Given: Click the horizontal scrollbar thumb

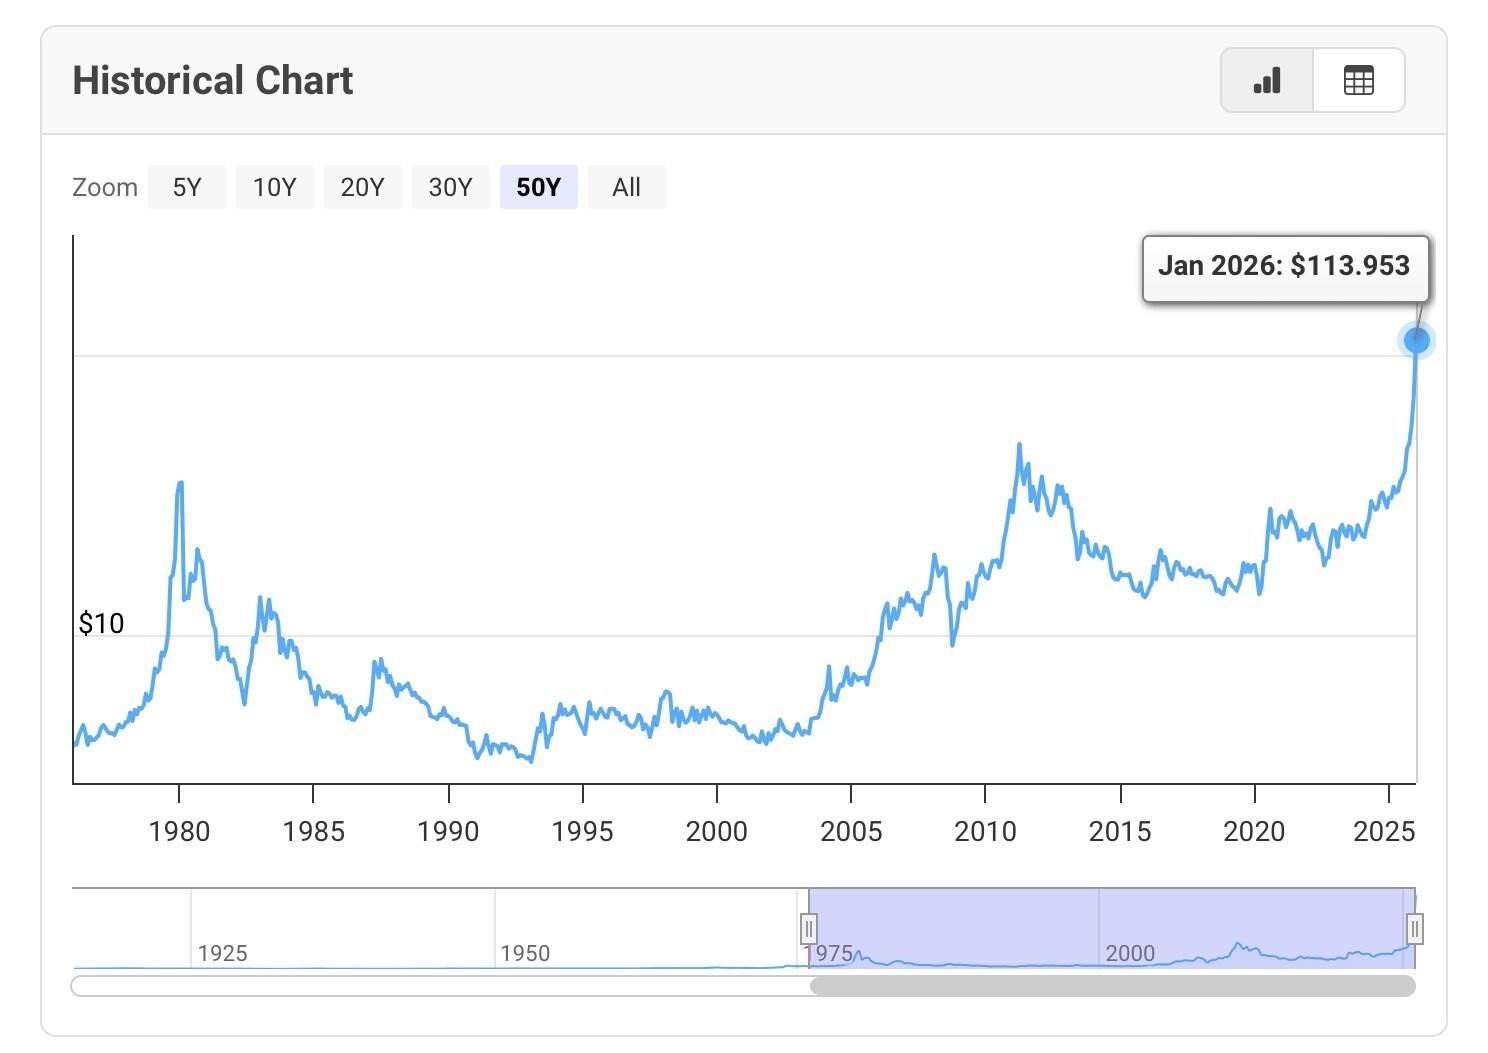Looking at the screenshot, I should (1112, 986).
